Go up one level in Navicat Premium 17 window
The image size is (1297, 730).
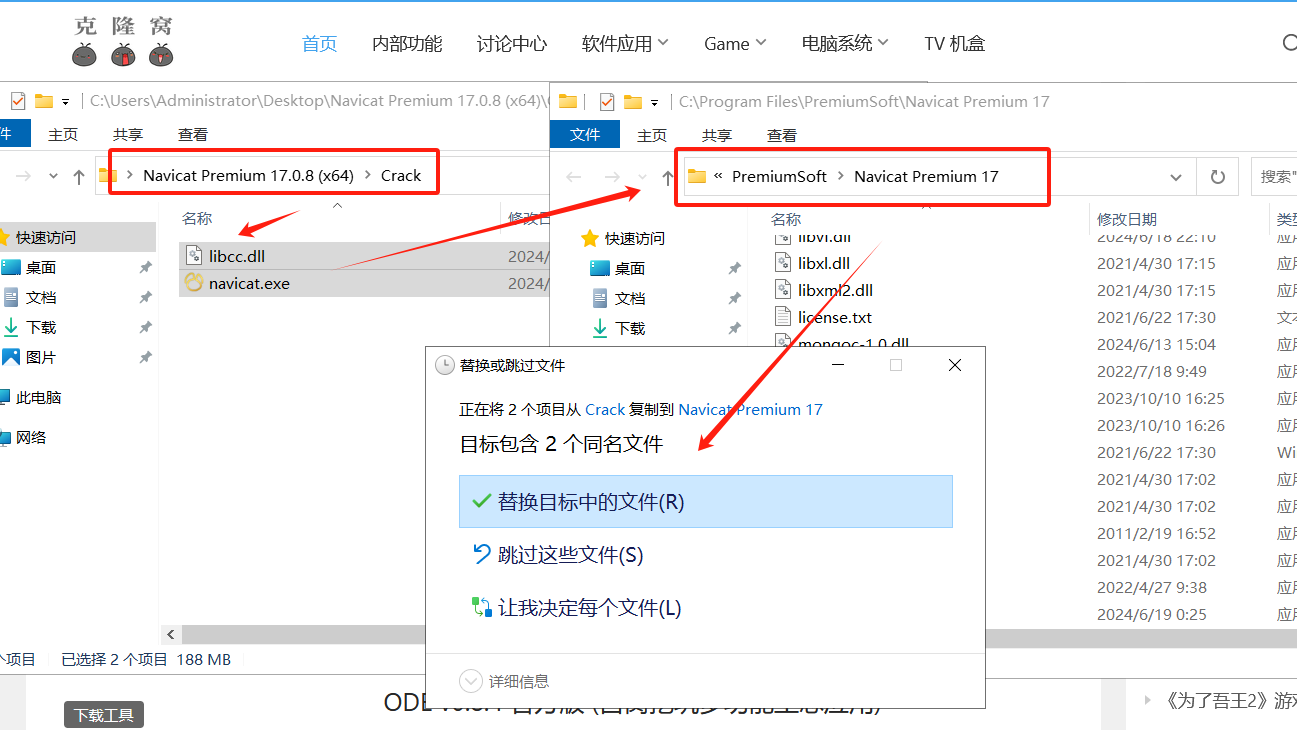[x=667, y=177]
